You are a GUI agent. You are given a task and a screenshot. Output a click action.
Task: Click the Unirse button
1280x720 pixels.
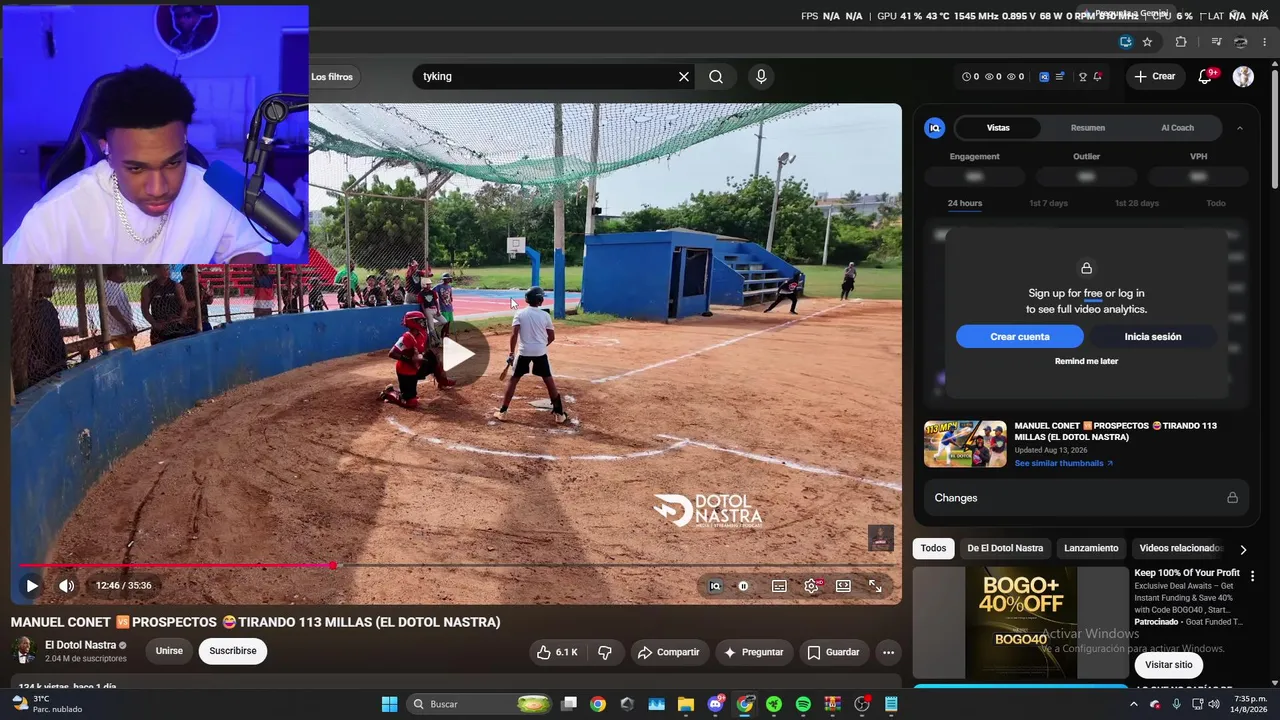169,651
